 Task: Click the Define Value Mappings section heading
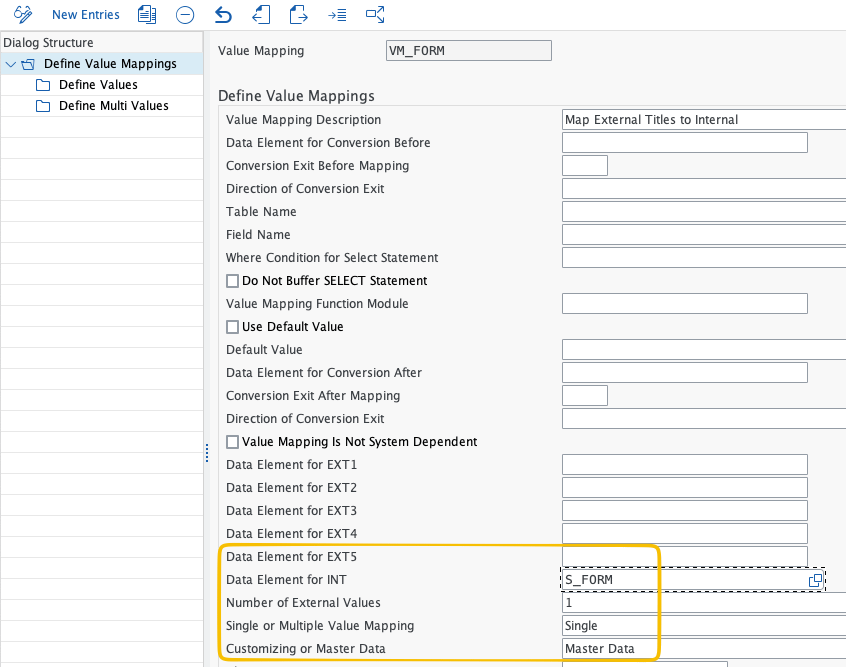pos(296,96)
